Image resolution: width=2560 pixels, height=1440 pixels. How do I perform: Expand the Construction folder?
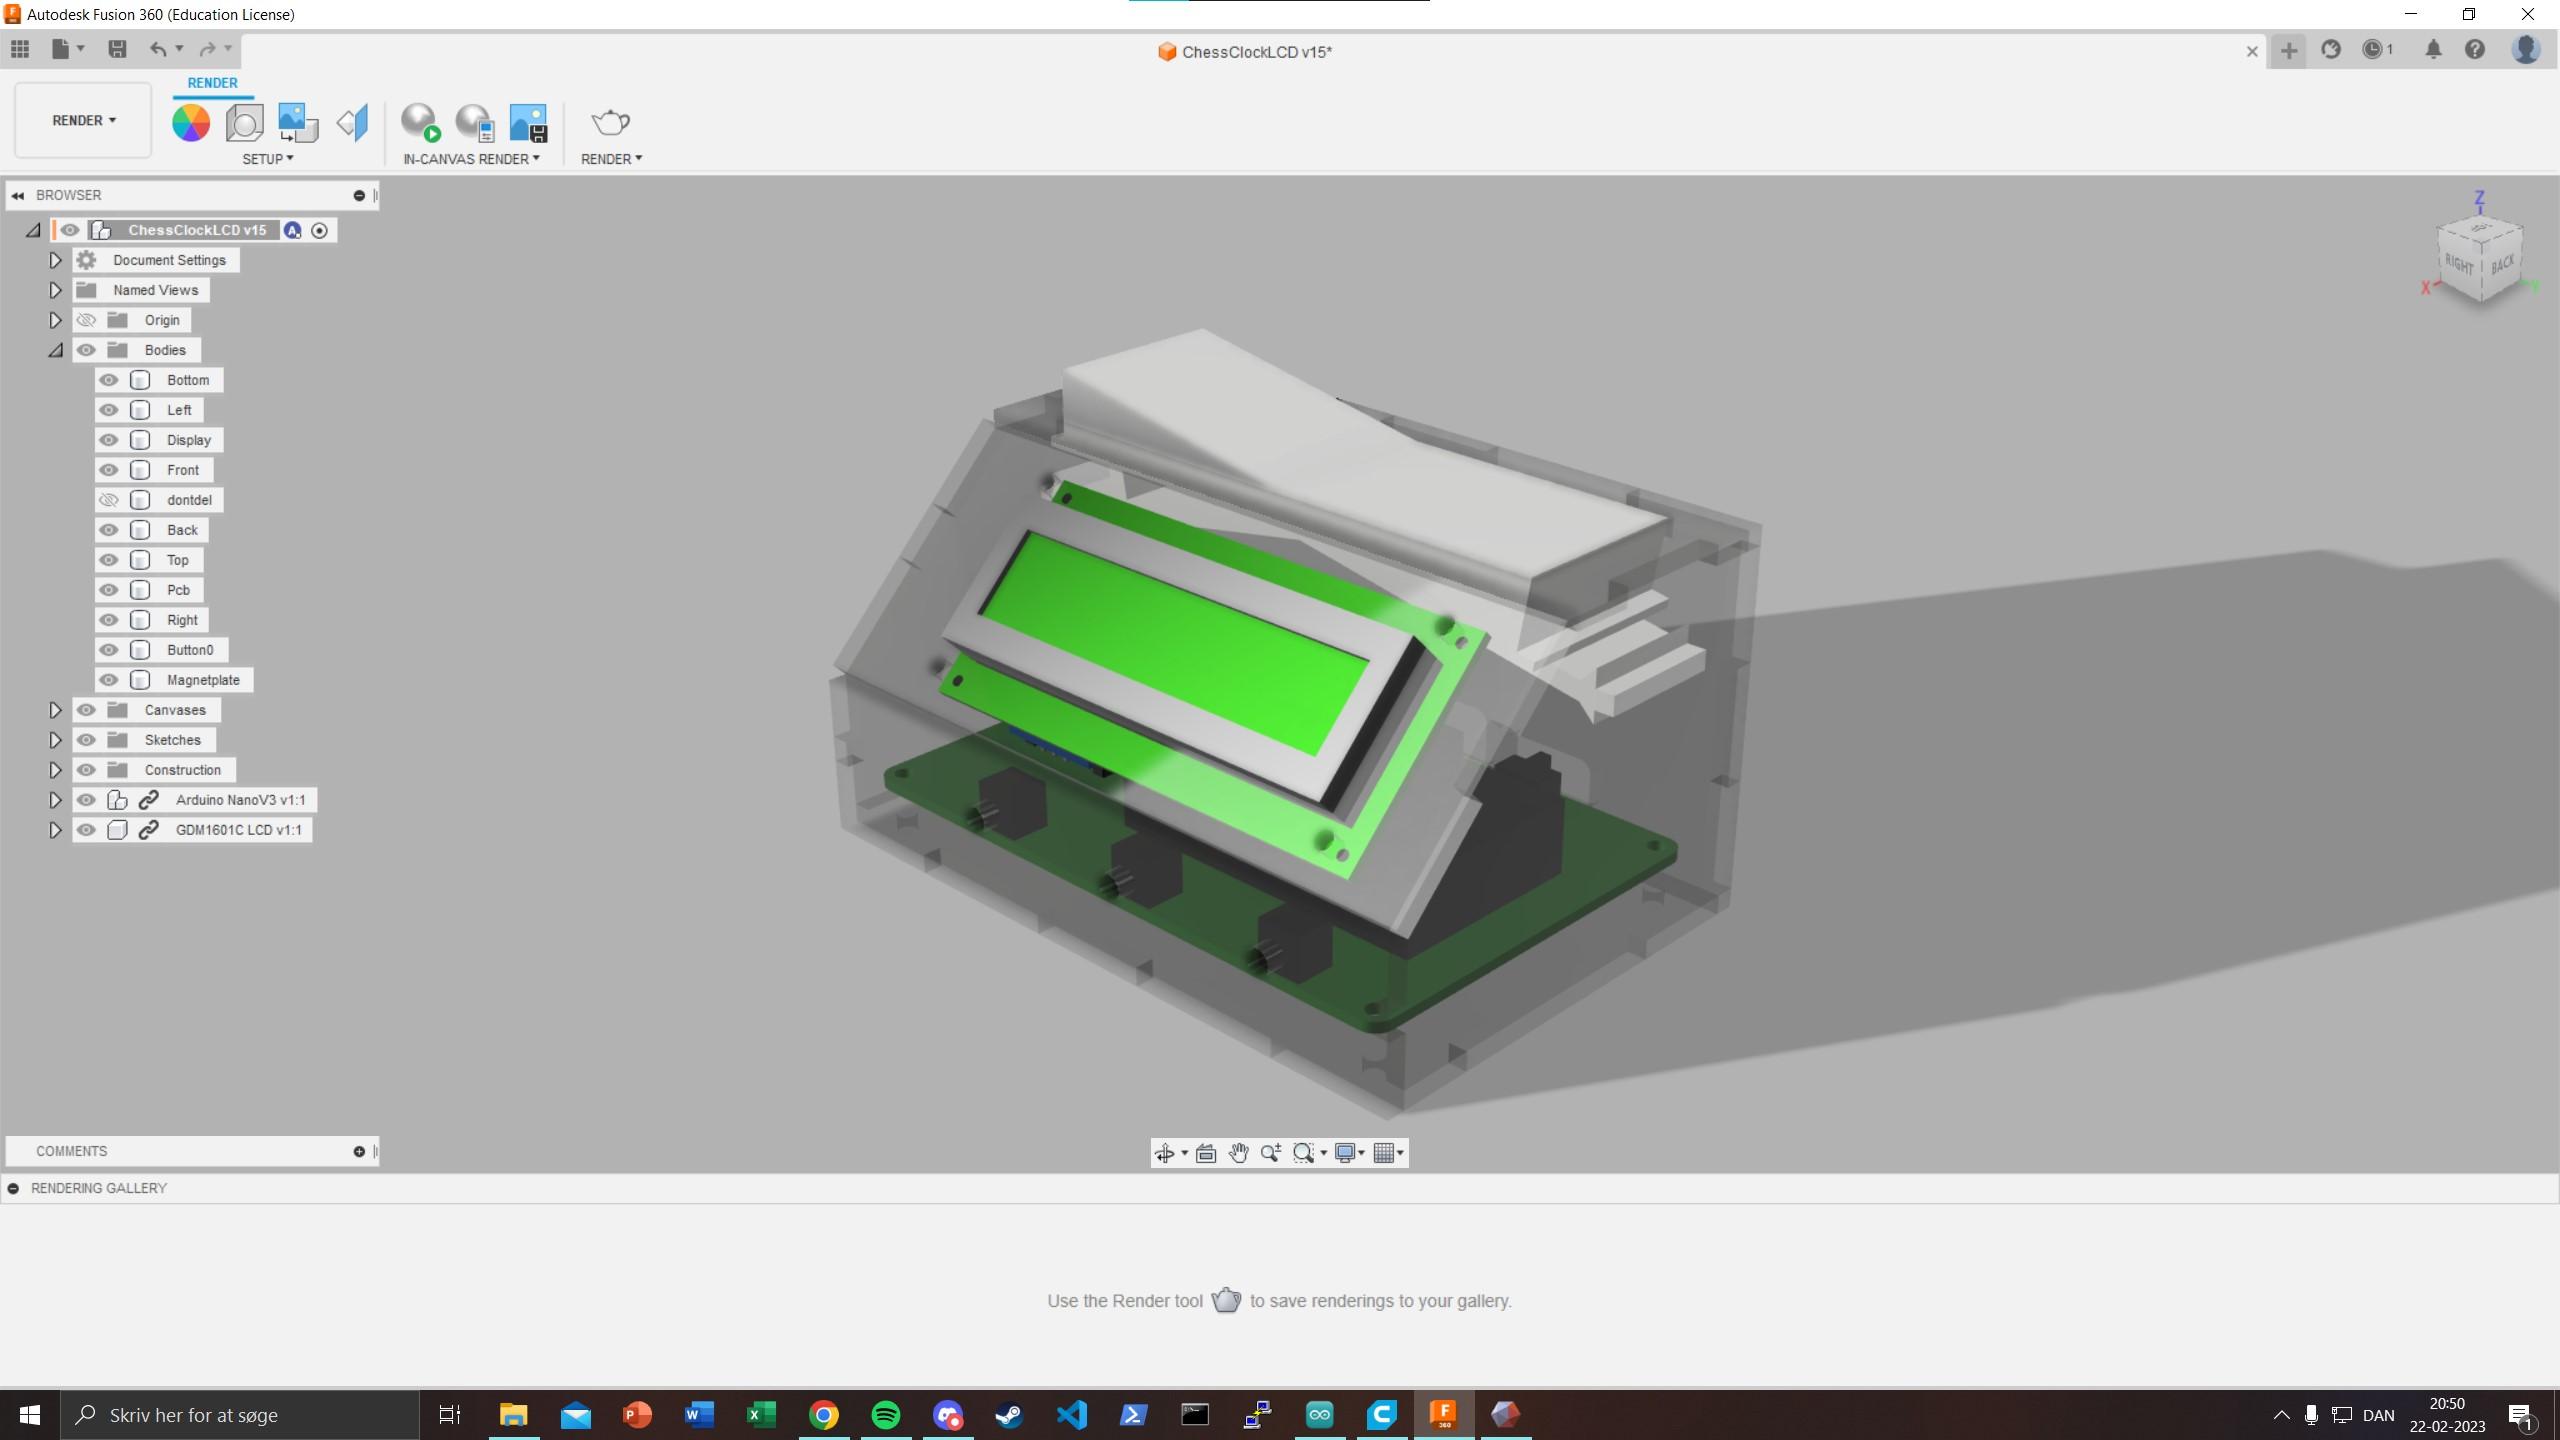56,770
